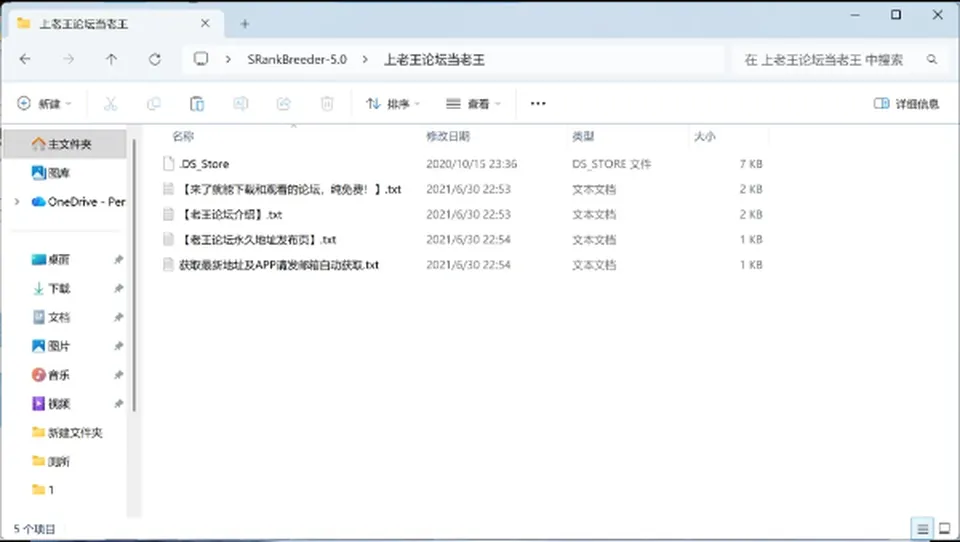Click the pin icon beside 下载
This screenshot has height=542, width=960.
click(x=118, y=288)
